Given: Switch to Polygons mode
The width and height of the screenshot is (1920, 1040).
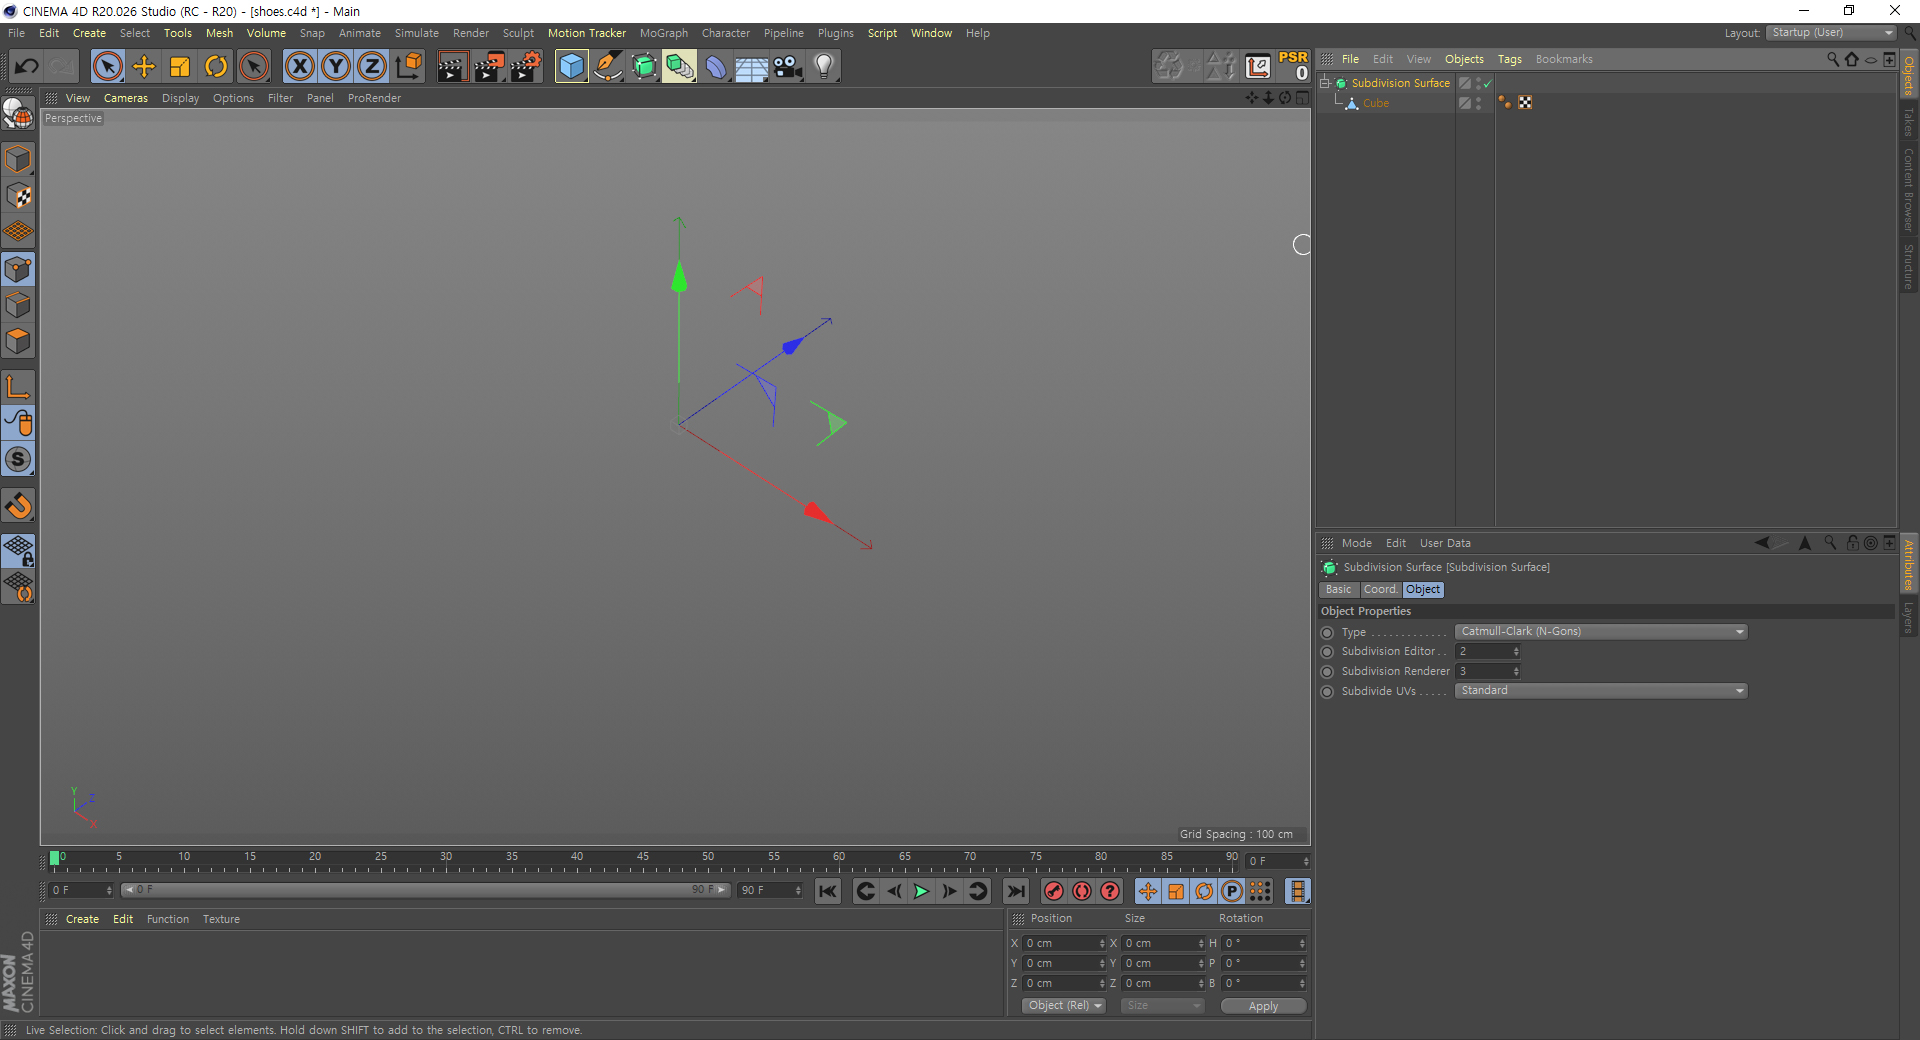Looking at the screenshot, I should [x=18, y=341].
